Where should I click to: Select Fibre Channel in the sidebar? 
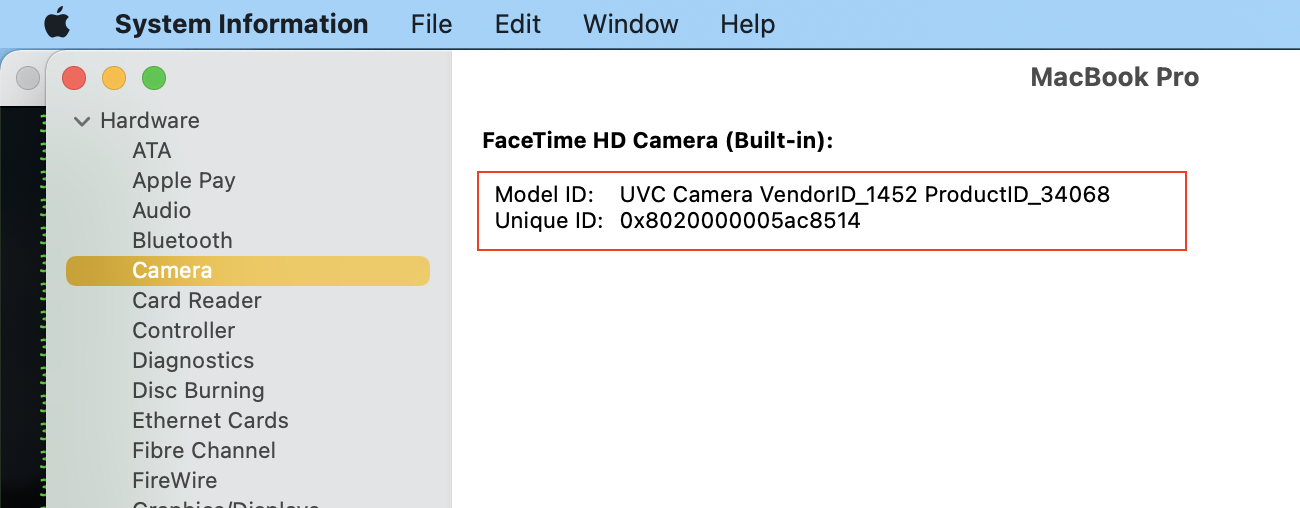(x=204, y=451)
